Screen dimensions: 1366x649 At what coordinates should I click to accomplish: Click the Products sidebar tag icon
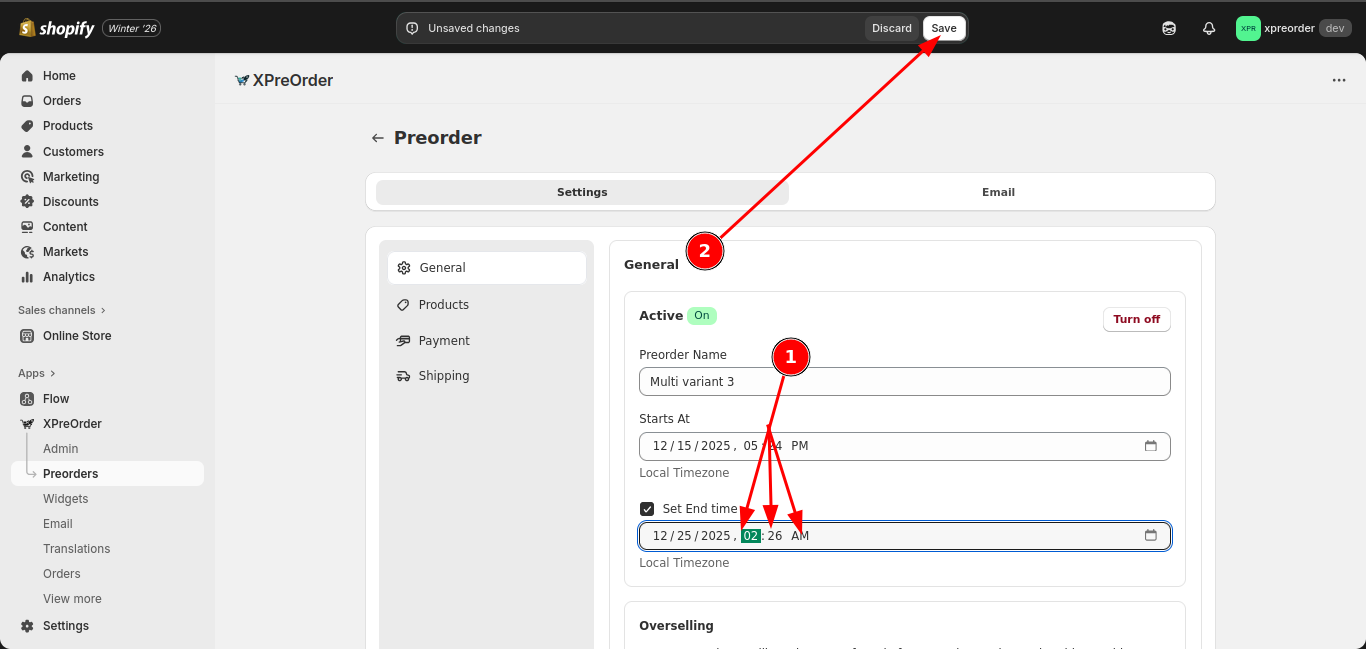click(x=27, y=126)
